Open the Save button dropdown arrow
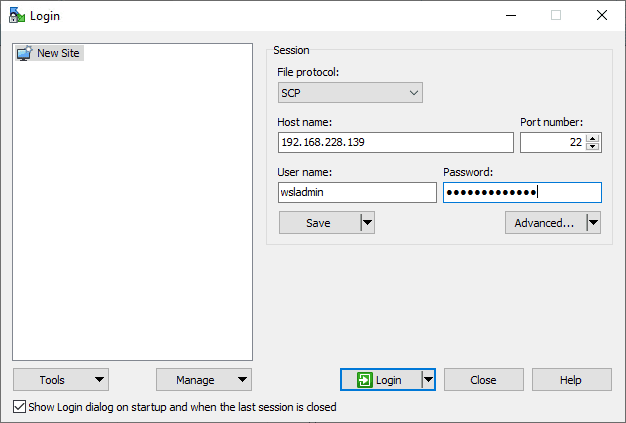Viewport: 626px width, 423px height. coord(368,223)
